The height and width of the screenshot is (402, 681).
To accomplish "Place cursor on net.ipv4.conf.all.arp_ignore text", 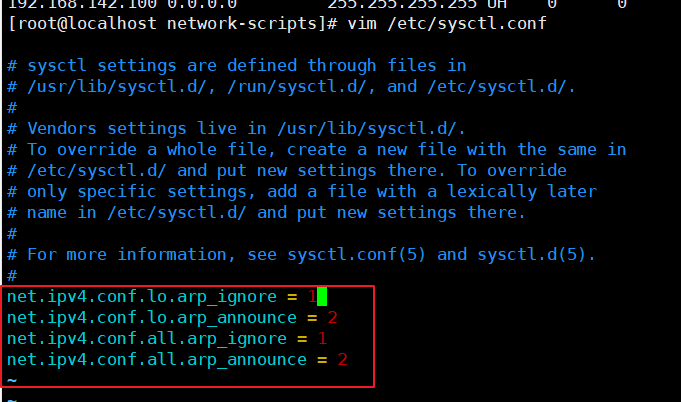I will (x=147, y=339).
